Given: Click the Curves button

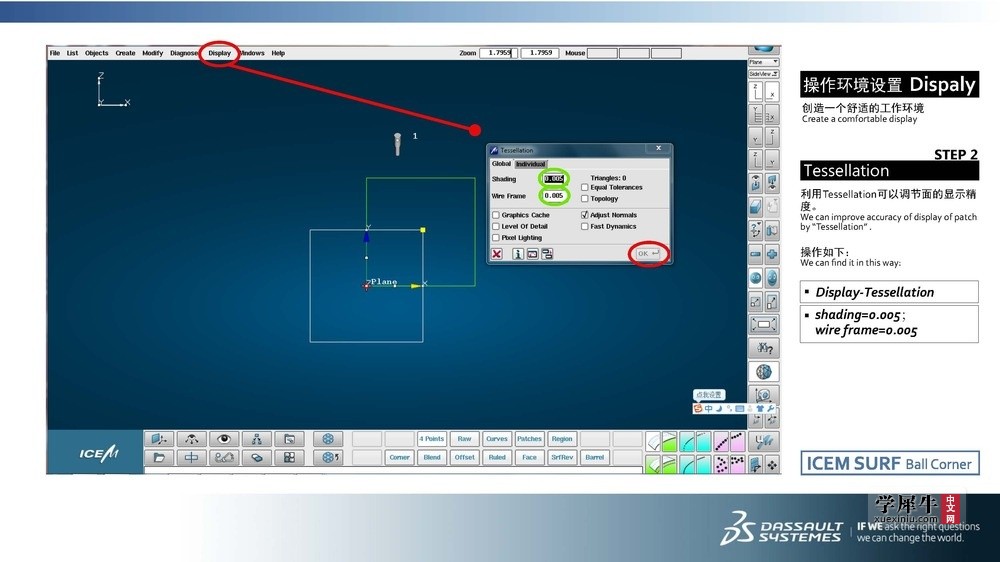Looking at the screenshot, I should point(497,439).
